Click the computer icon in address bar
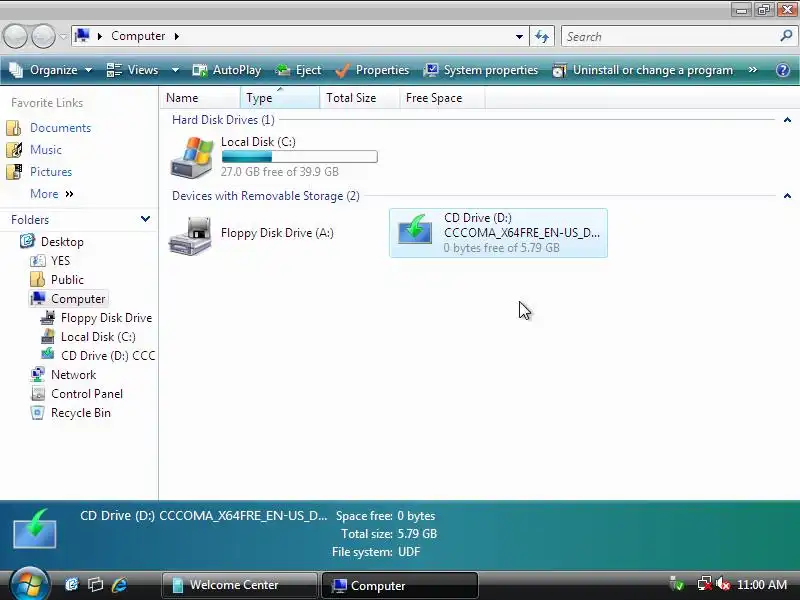Image resolution: width=800 pixels, height=600 pixels. (82, 36)
